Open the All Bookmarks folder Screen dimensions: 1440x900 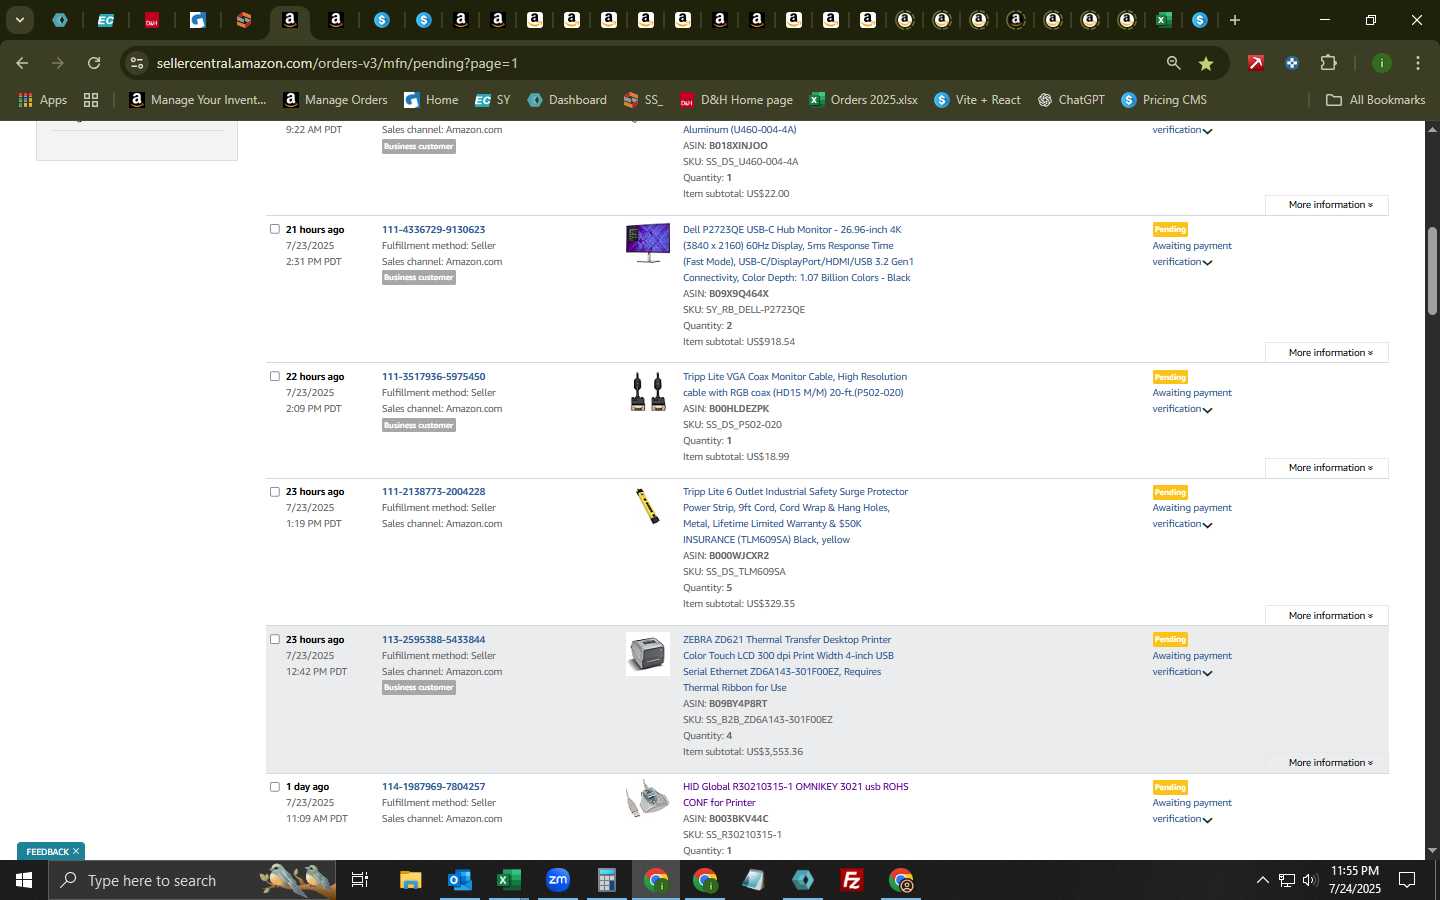tap(1375, 100)
